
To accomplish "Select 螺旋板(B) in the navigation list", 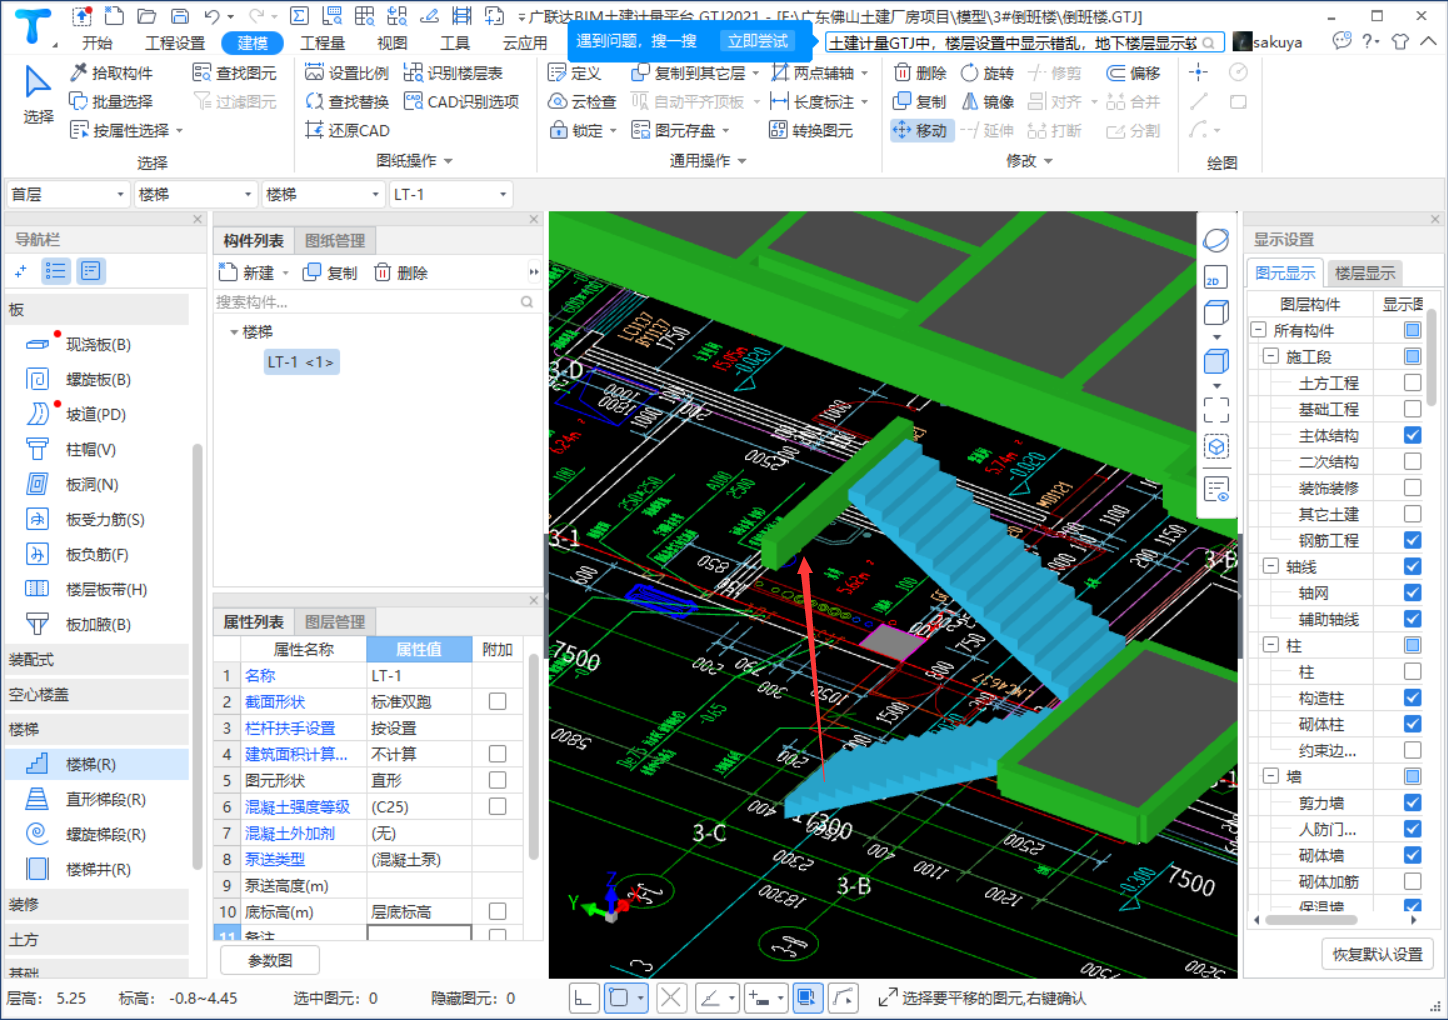I will point(98,379).
